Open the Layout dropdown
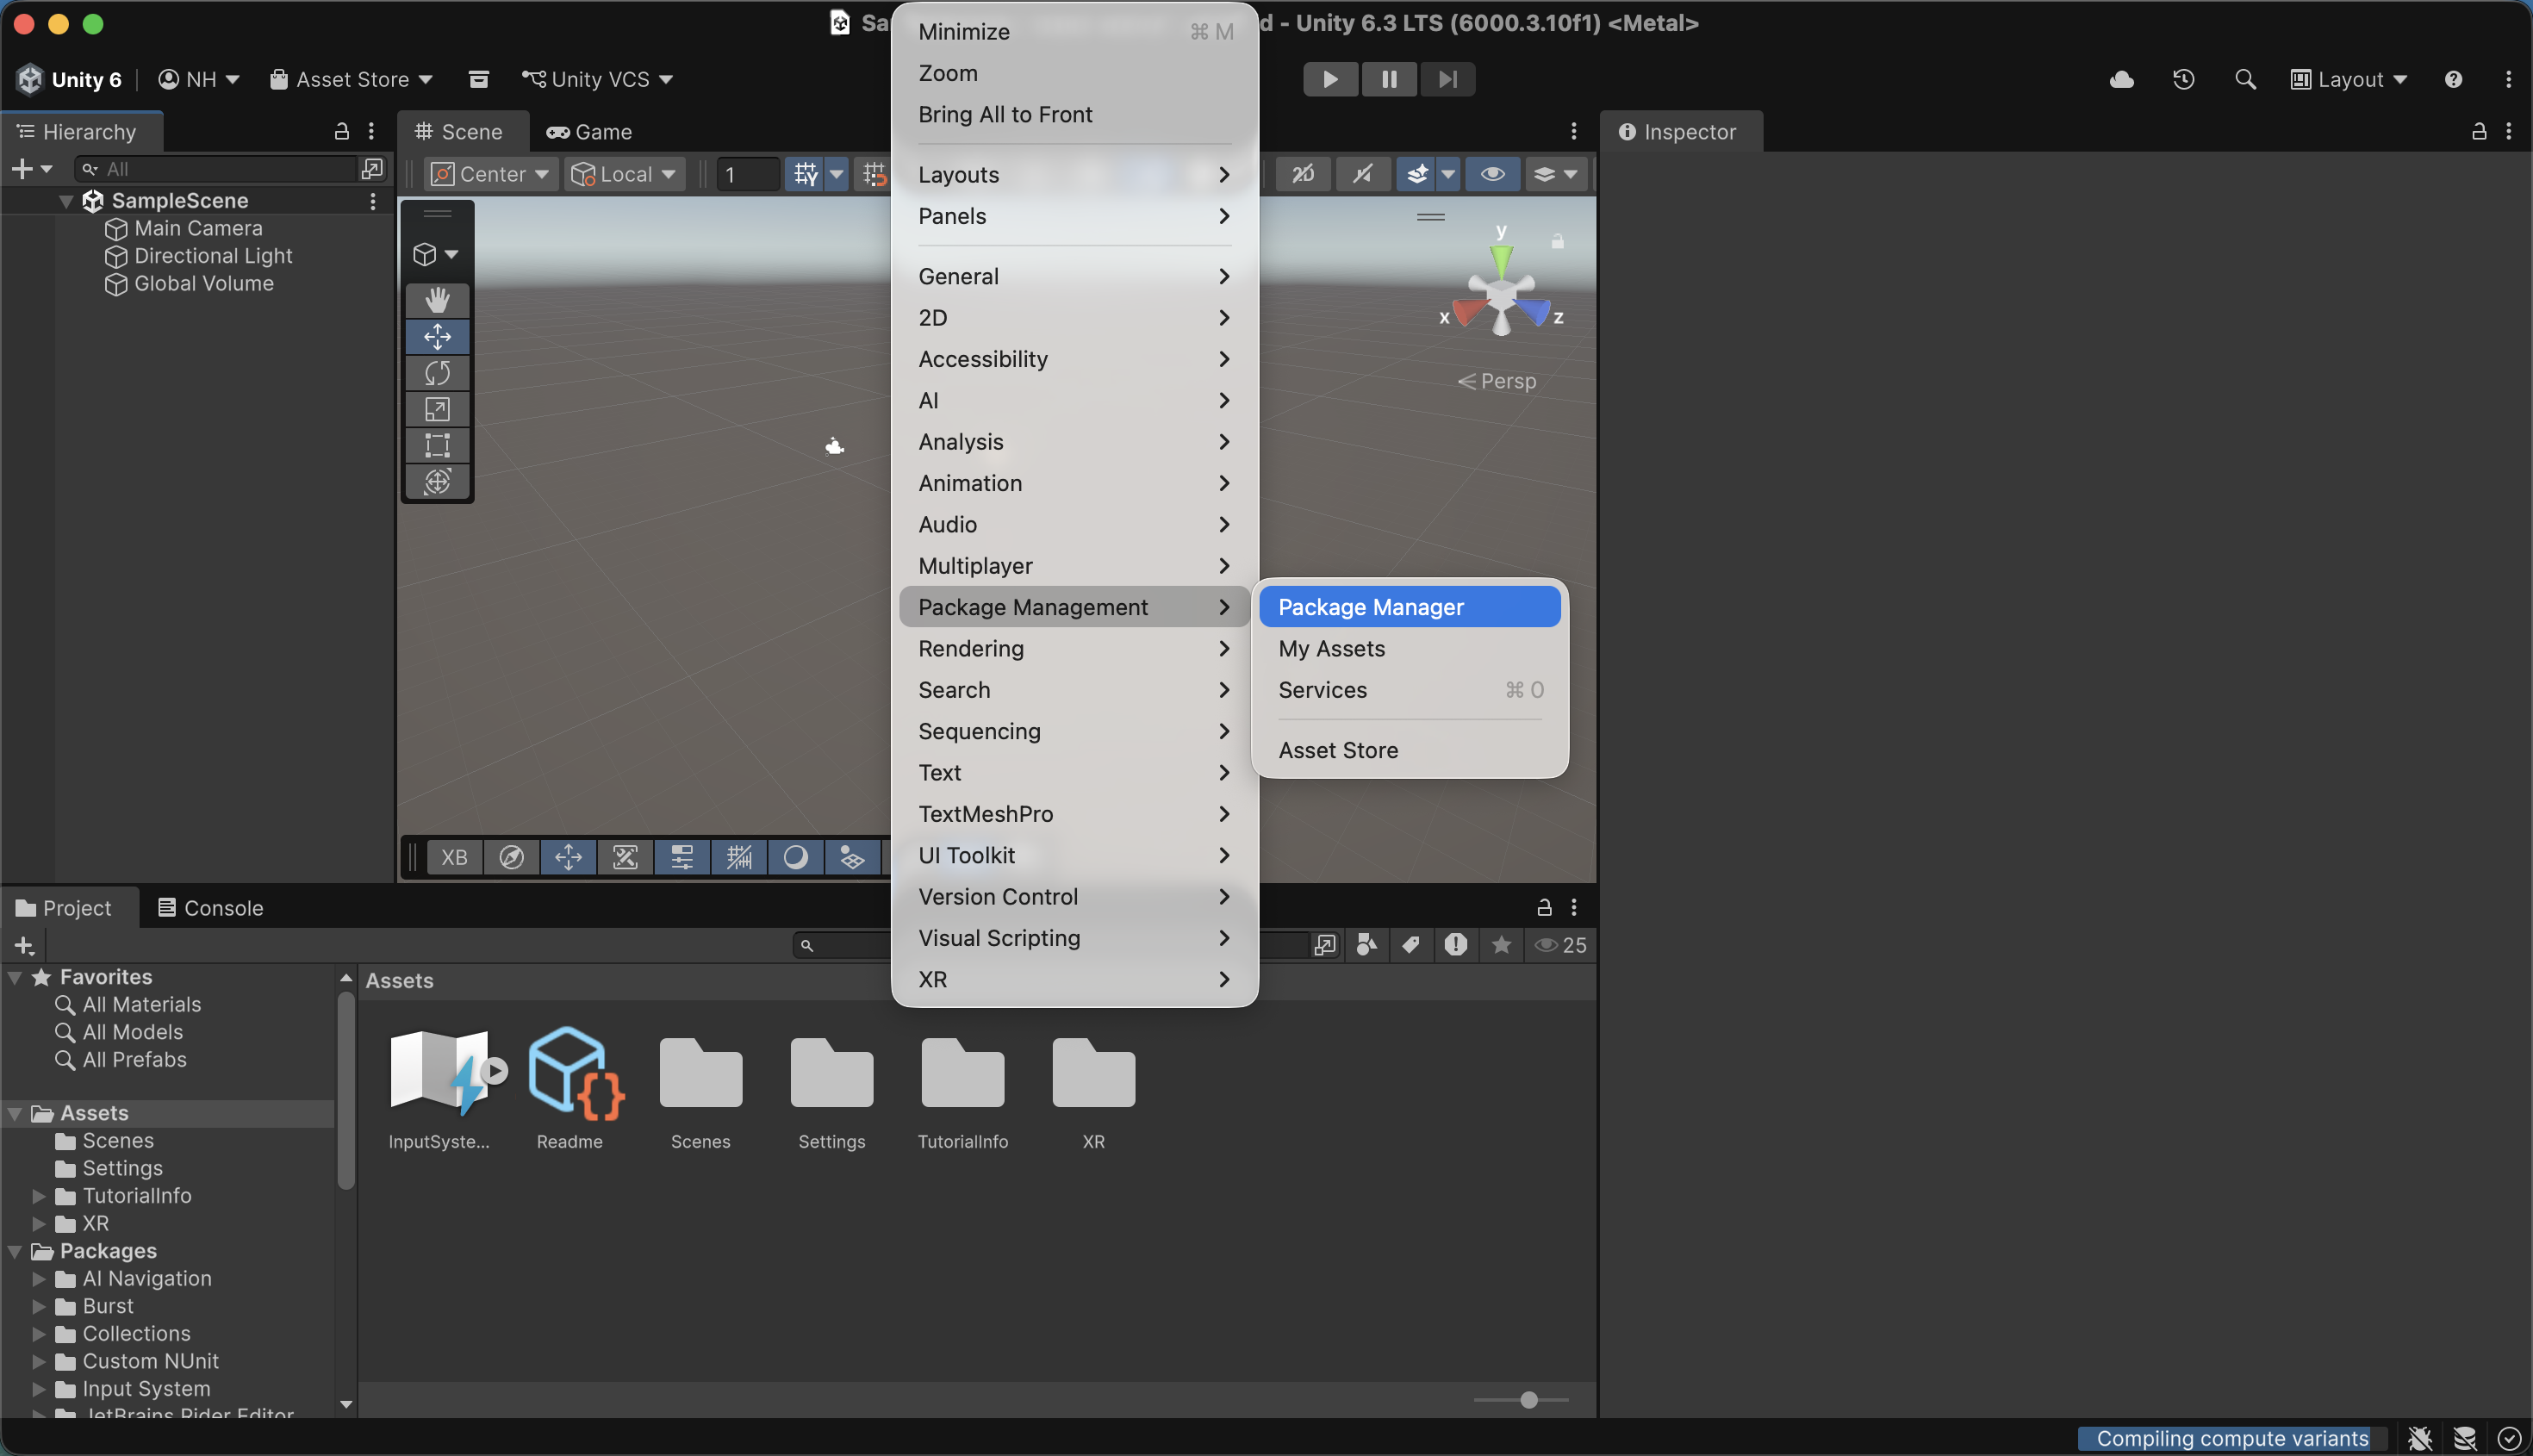Screen dimensions: 2533x1456 click(x=2348, y=79)
